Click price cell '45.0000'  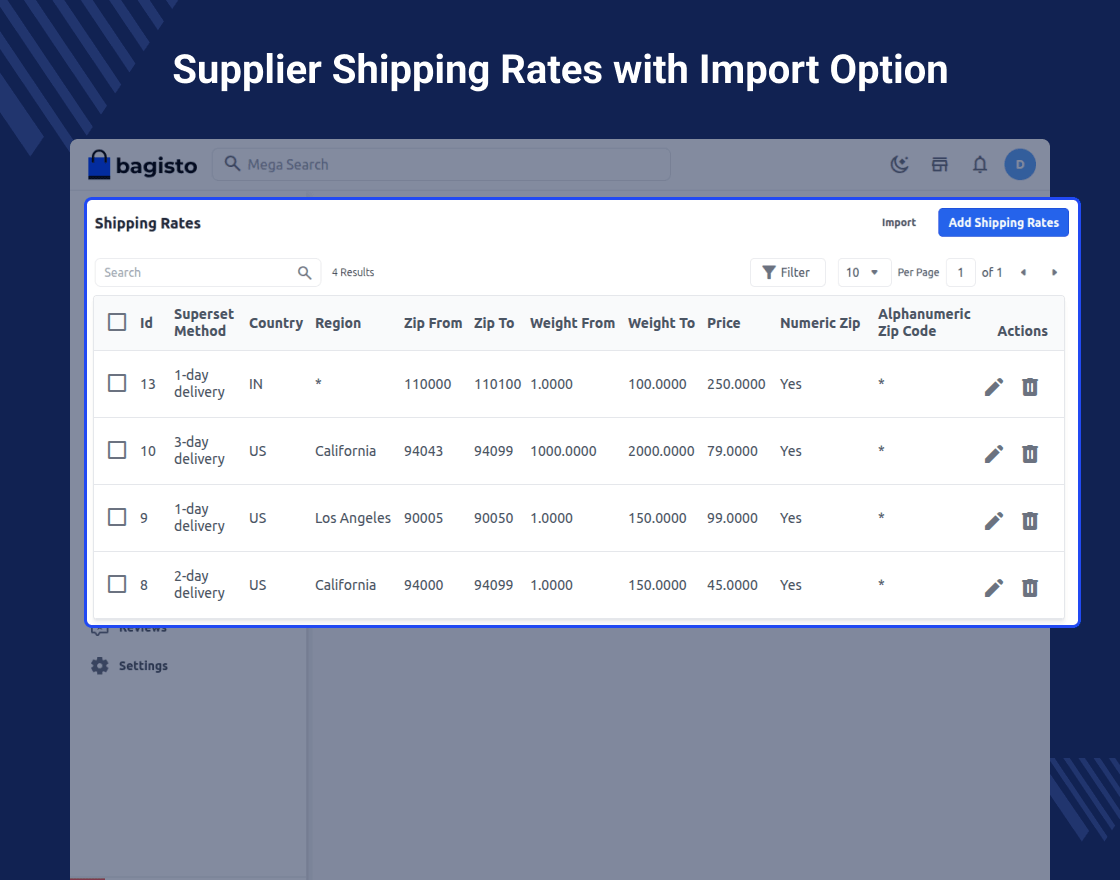click(732, 585)
